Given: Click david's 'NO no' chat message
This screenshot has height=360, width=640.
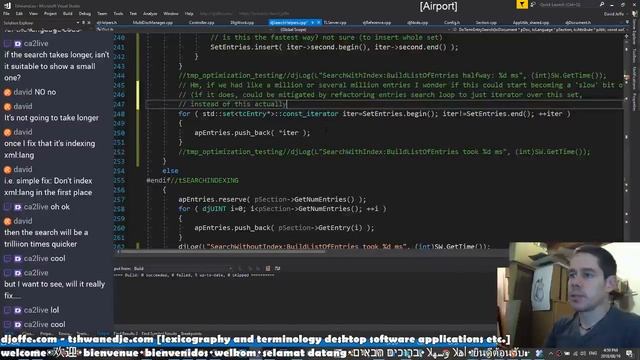Looking at the screenshot, I should coord(45,92).
